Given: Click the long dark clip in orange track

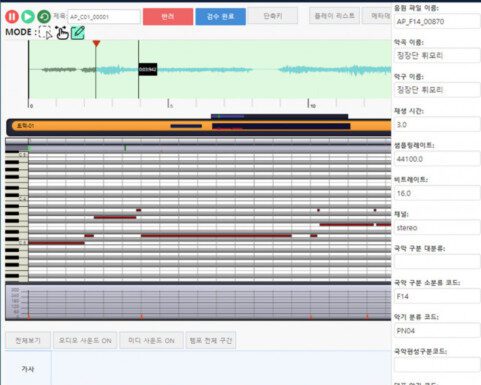Looking at the screenshot, I should coord(281,126).
